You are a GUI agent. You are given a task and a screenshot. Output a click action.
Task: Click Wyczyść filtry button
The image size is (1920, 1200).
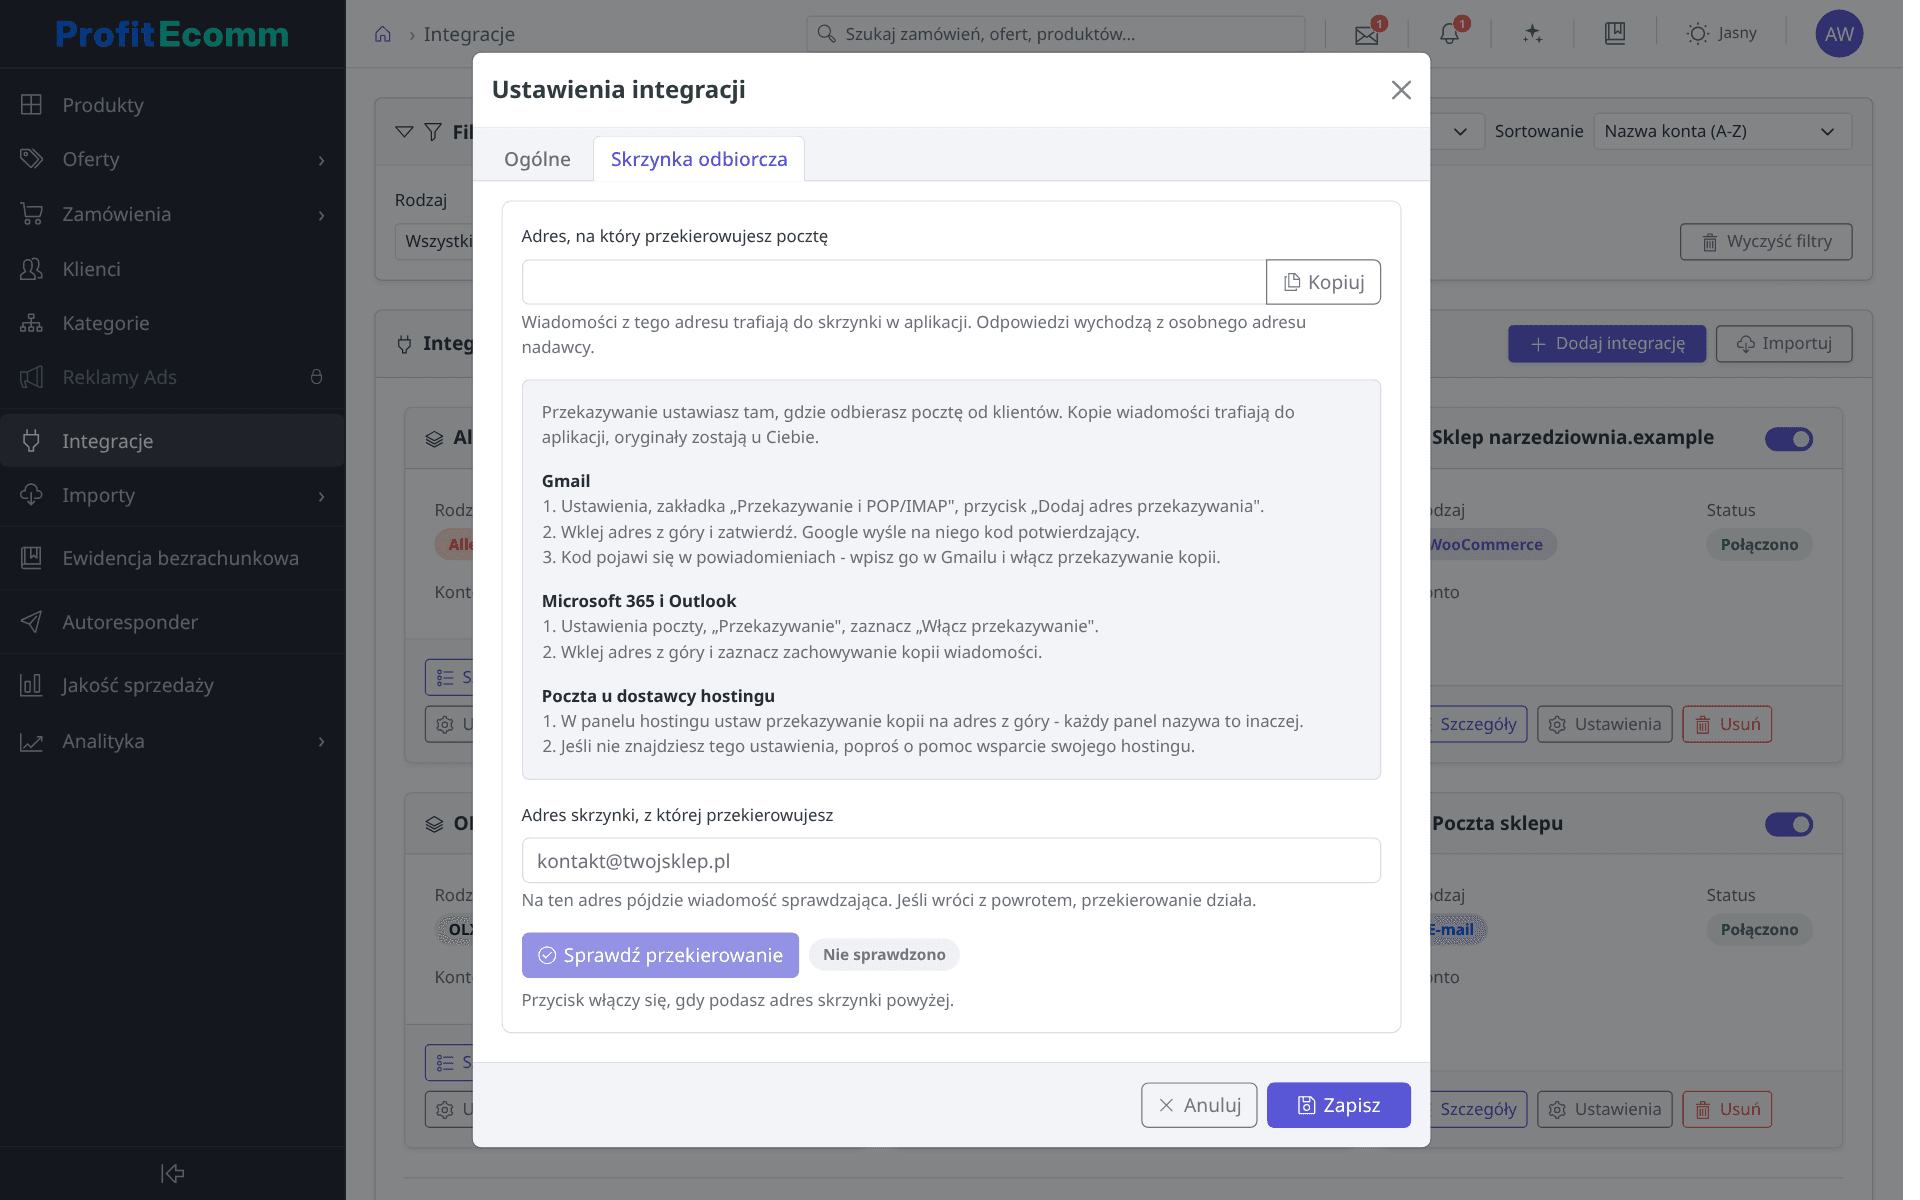1766,242
